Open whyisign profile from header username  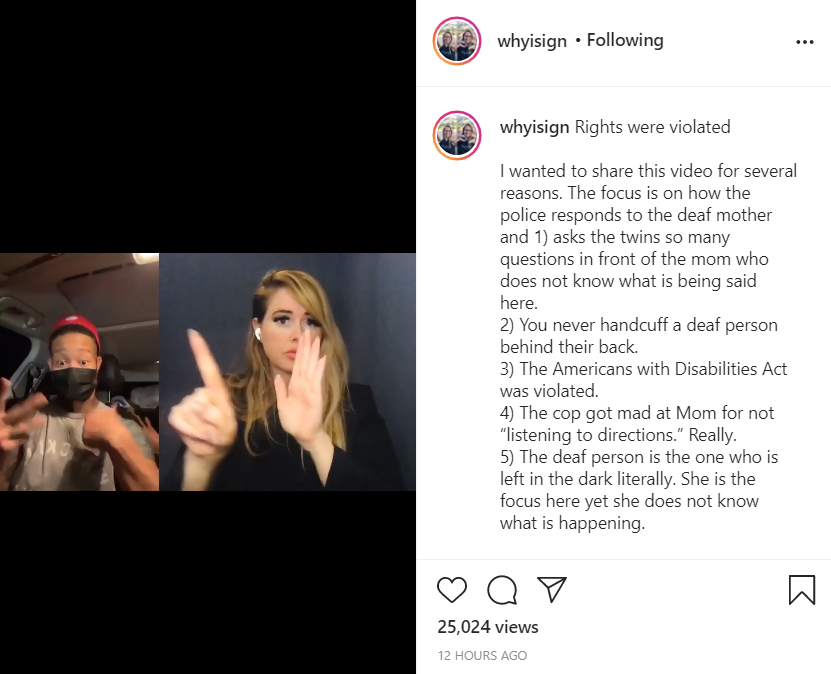coord(532,41)
